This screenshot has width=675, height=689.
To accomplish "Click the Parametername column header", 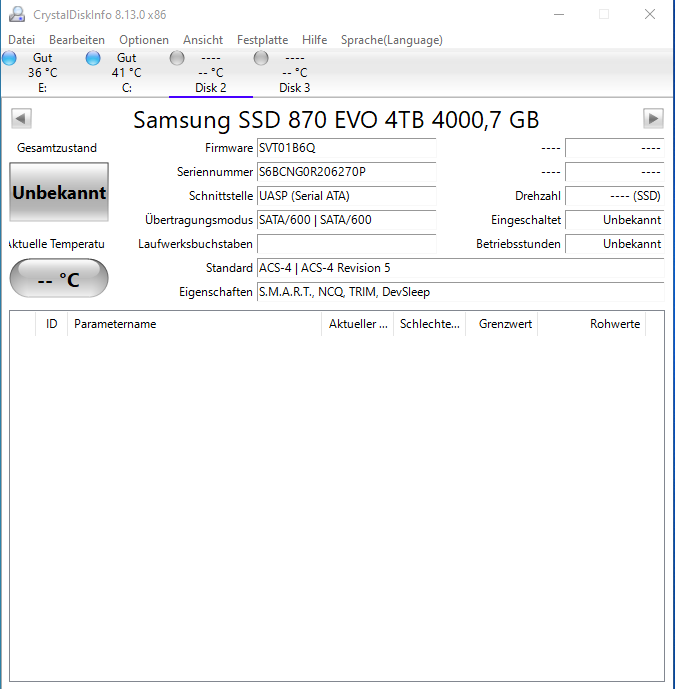I will point(195,324).
